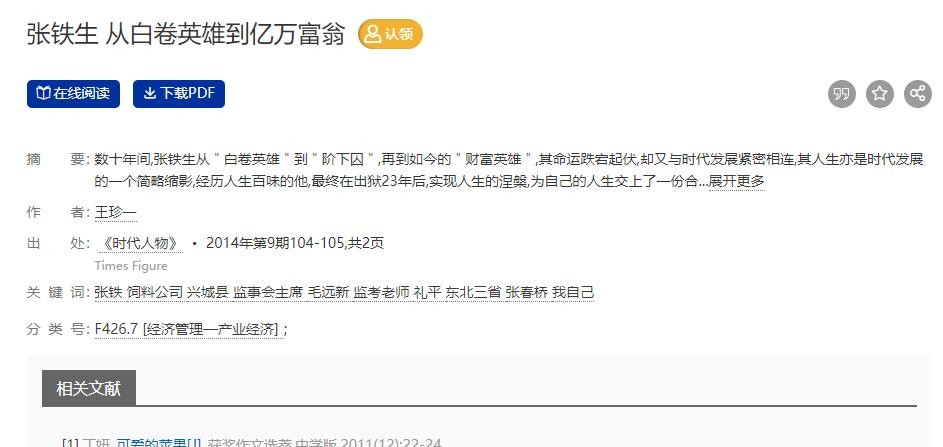Screen dimensions: 943x447
Task: Switch to 相关文献 tab
Action: [x=88, y=388]
